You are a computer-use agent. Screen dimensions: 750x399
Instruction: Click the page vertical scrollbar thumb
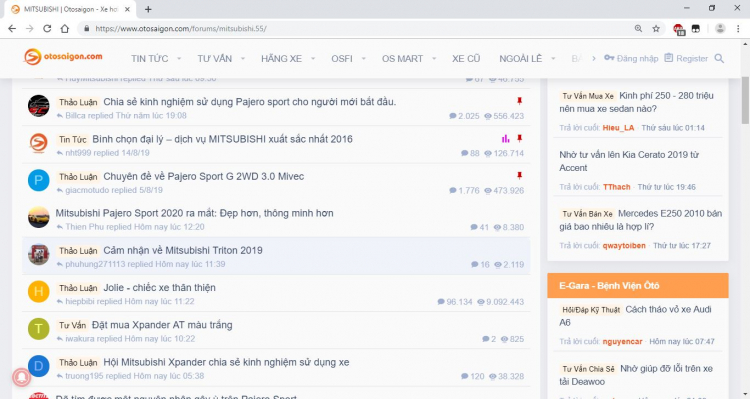click(745, 100)
